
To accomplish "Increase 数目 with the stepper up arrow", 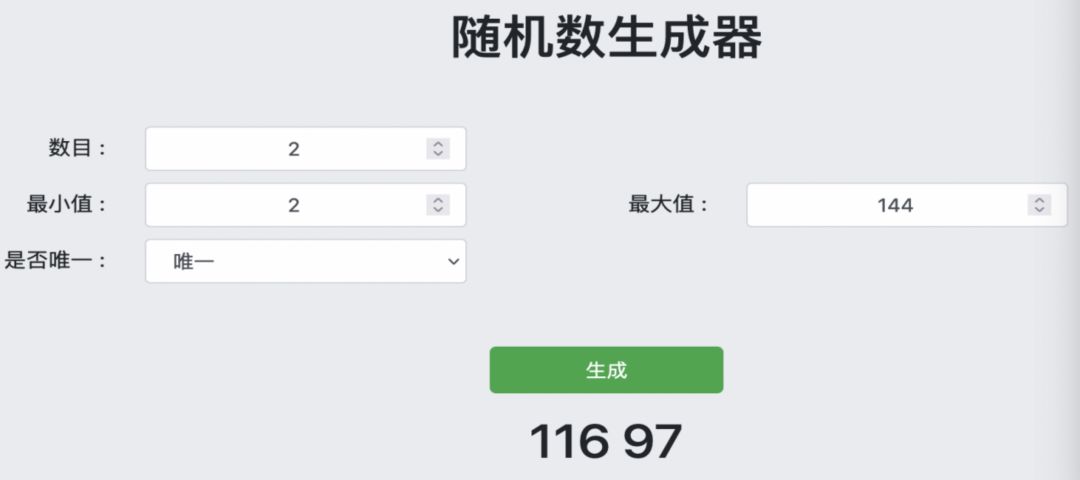I will [x=437, y=144].
